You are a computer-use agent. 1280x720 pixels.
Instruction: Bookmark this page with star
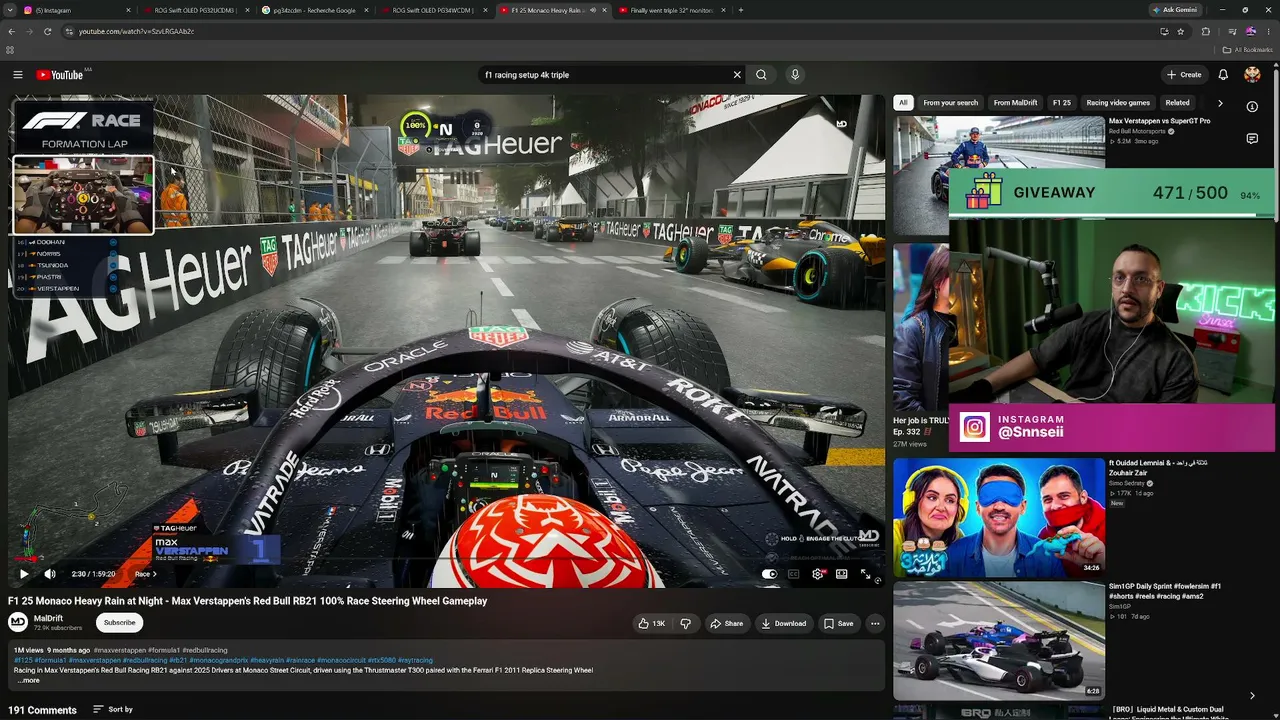click(x=1181, y=31)
